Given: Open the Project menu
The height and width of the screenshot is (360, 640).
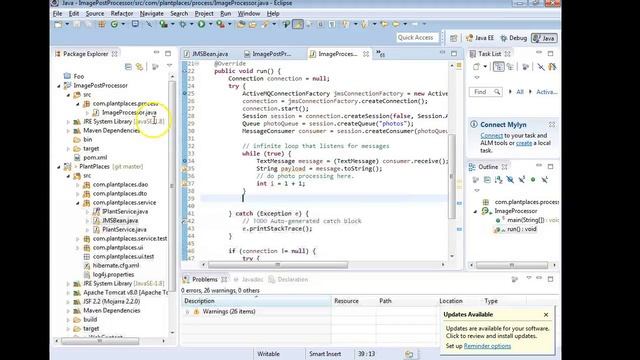Looking at the screenshot, I should [x=204, y=13].
